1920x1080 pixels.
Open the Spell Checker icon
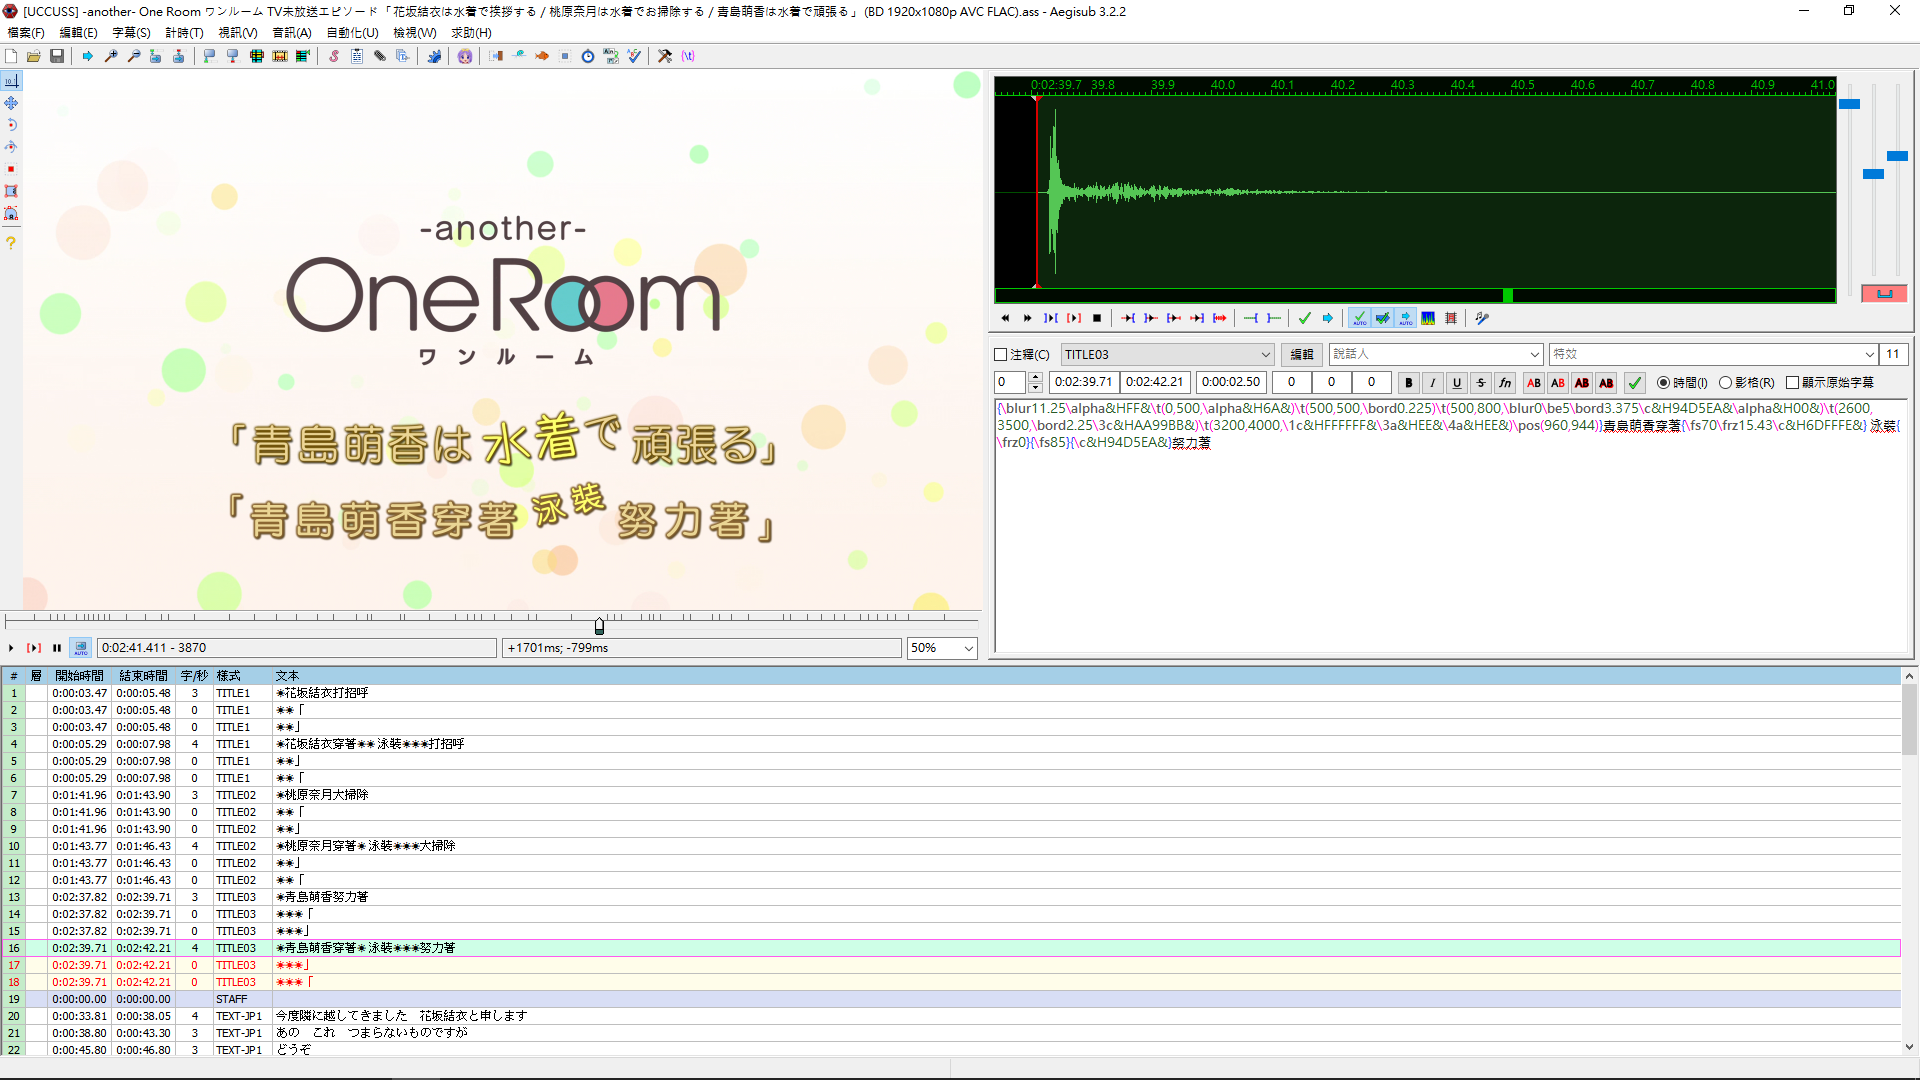click(634, 56)
